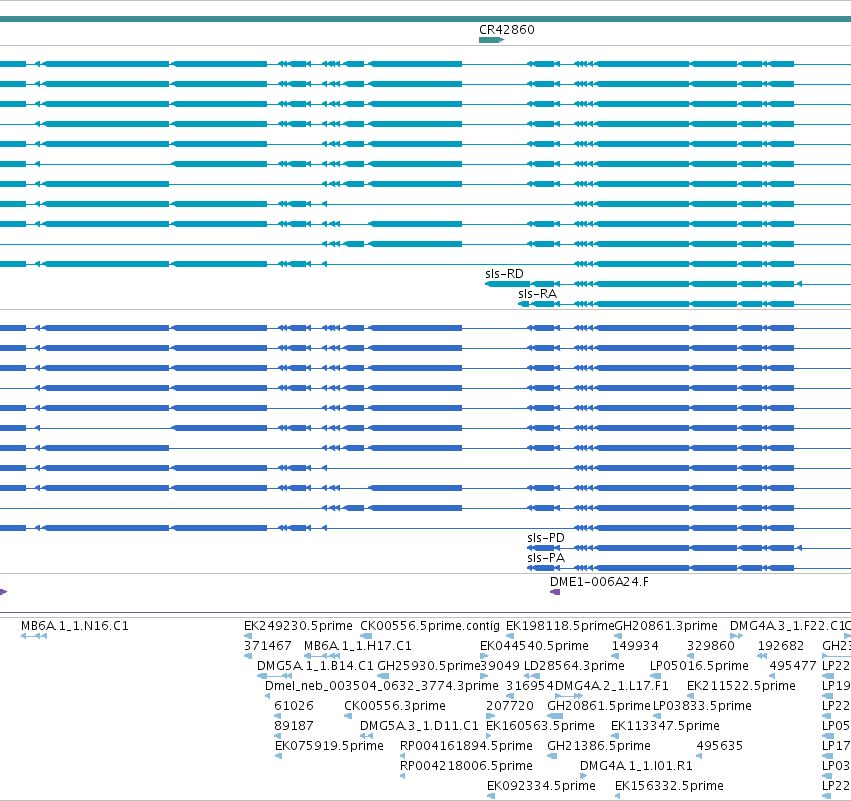Click the 329860 feature label
The image size is (851, 801).
(710, 646)
